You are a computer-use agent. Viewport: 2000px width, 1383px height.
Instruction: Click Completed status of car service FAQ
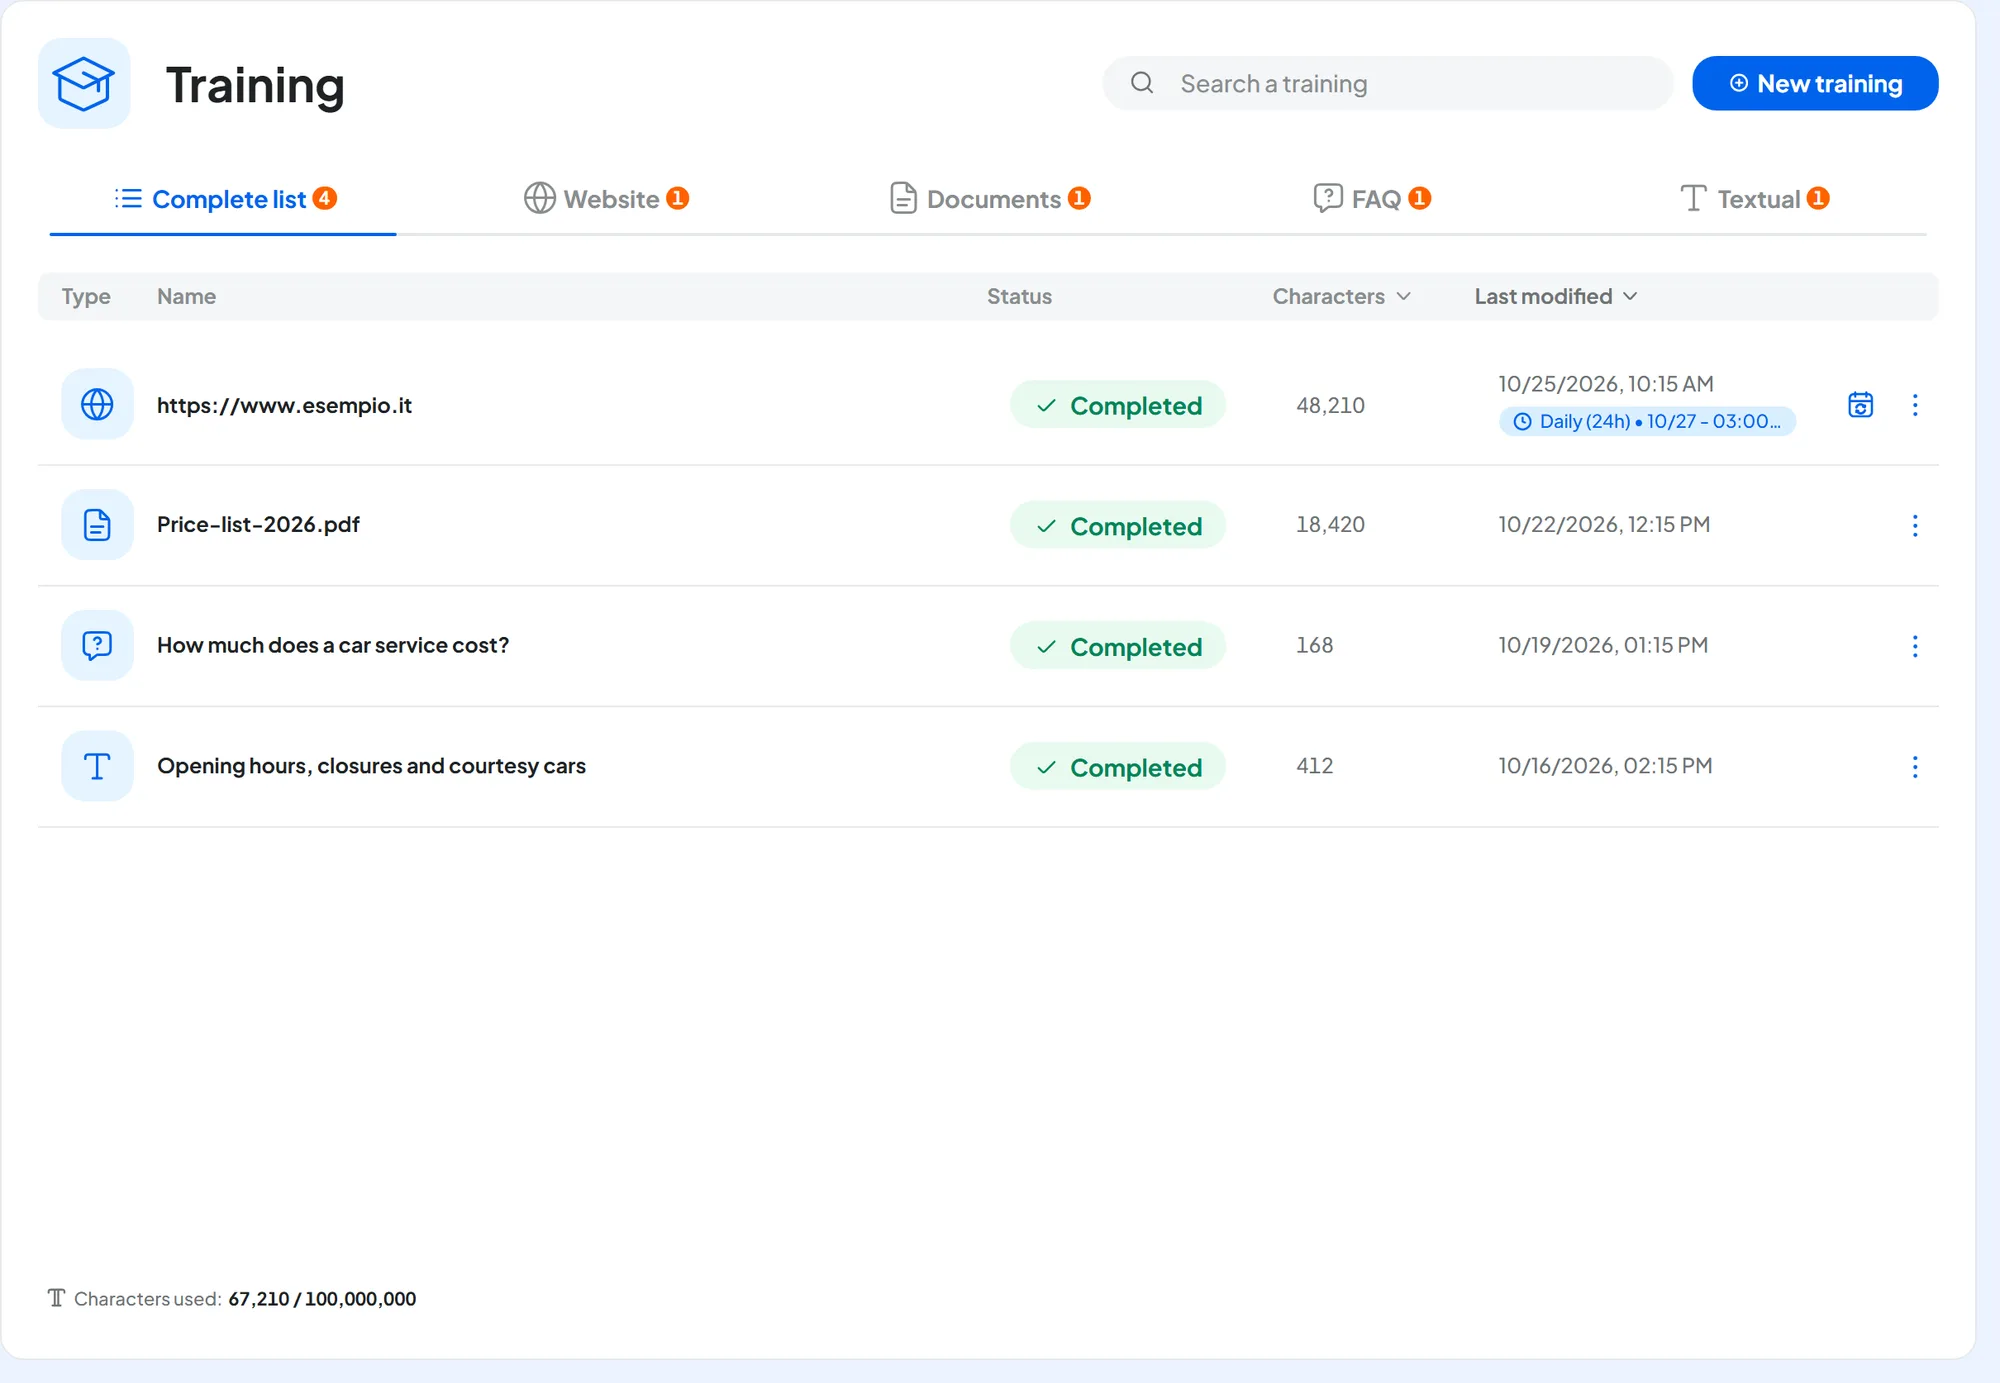[x=1118, y=647]
